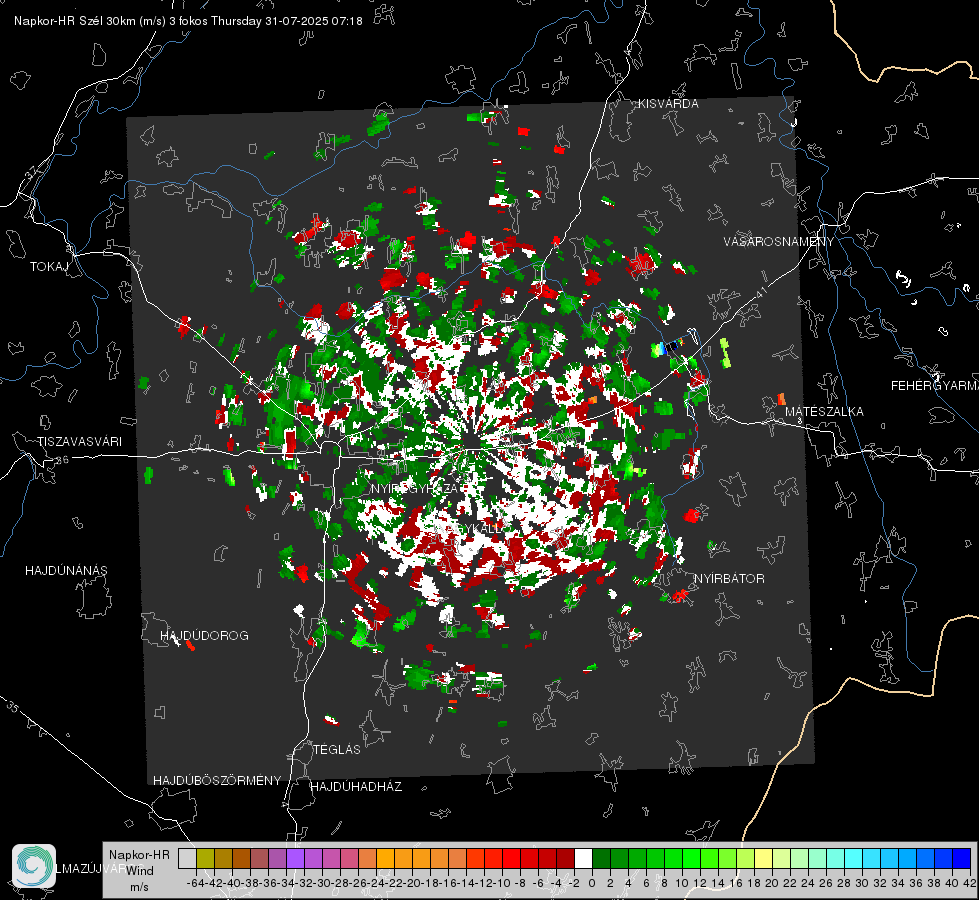
Task: Click the TOKAJ town label
Action: coord(49,267)
